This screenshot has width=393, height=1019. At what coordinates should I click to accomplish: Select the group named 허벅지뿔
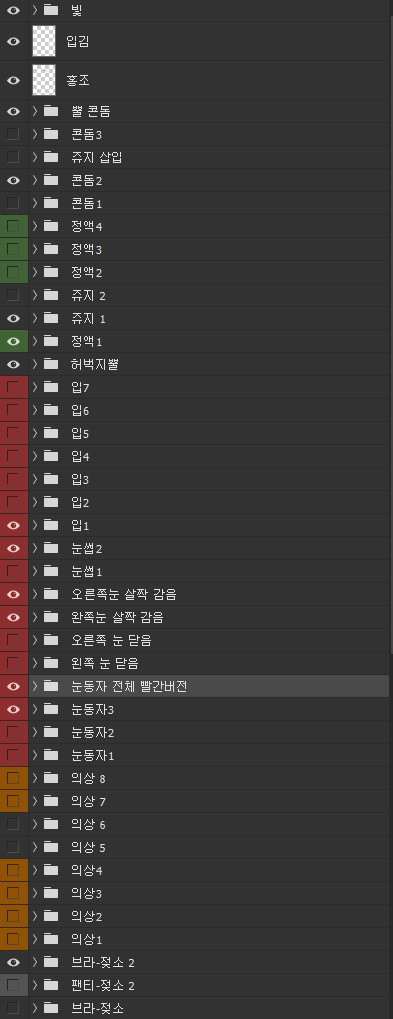[95, 365]
